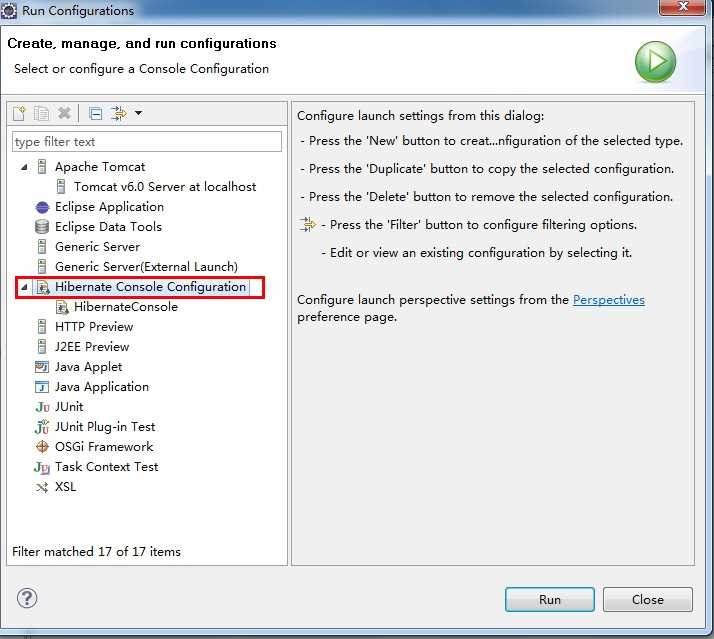The image size is (714, 639).
Task: Select XSL configuration type
Action: tap(66, 487)
